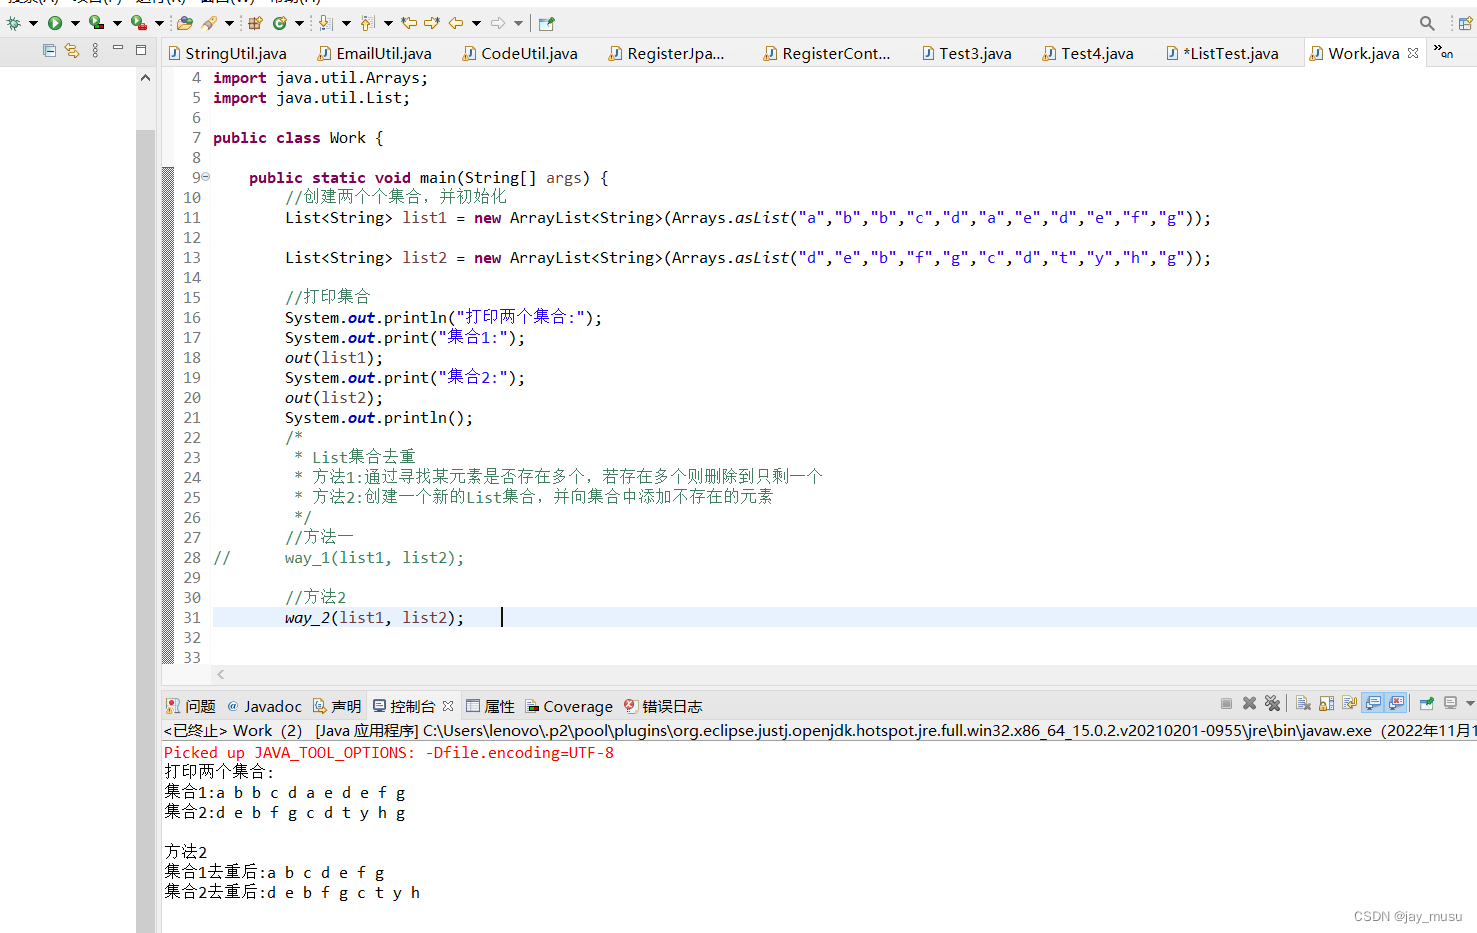The image size is (1477, 933).
Task: Toggle Show Console When Standard Out Changes
Action: [x=1372, y=703]
